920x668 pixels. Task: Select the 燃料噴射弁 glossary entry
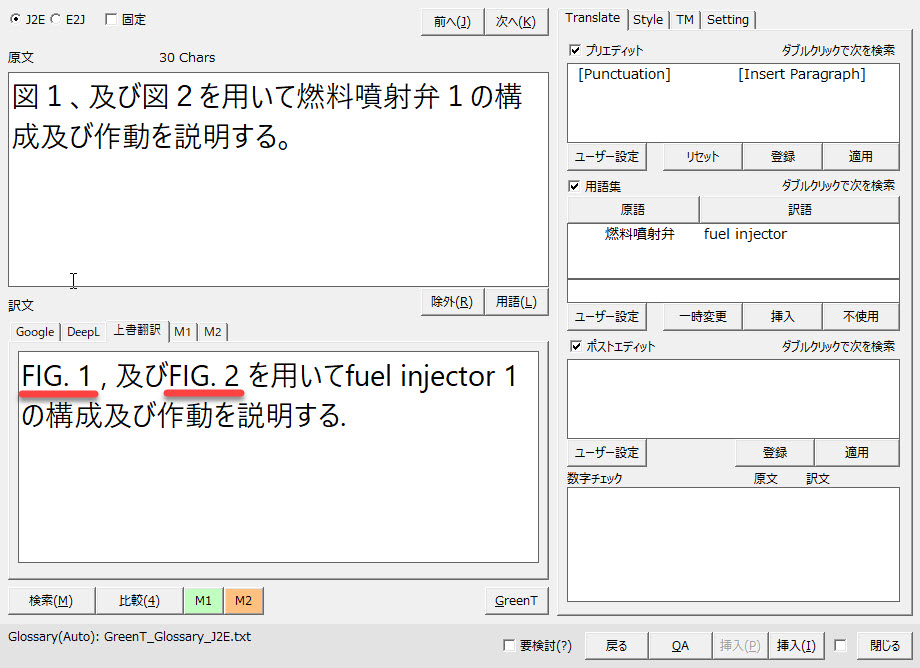point(640,234)
